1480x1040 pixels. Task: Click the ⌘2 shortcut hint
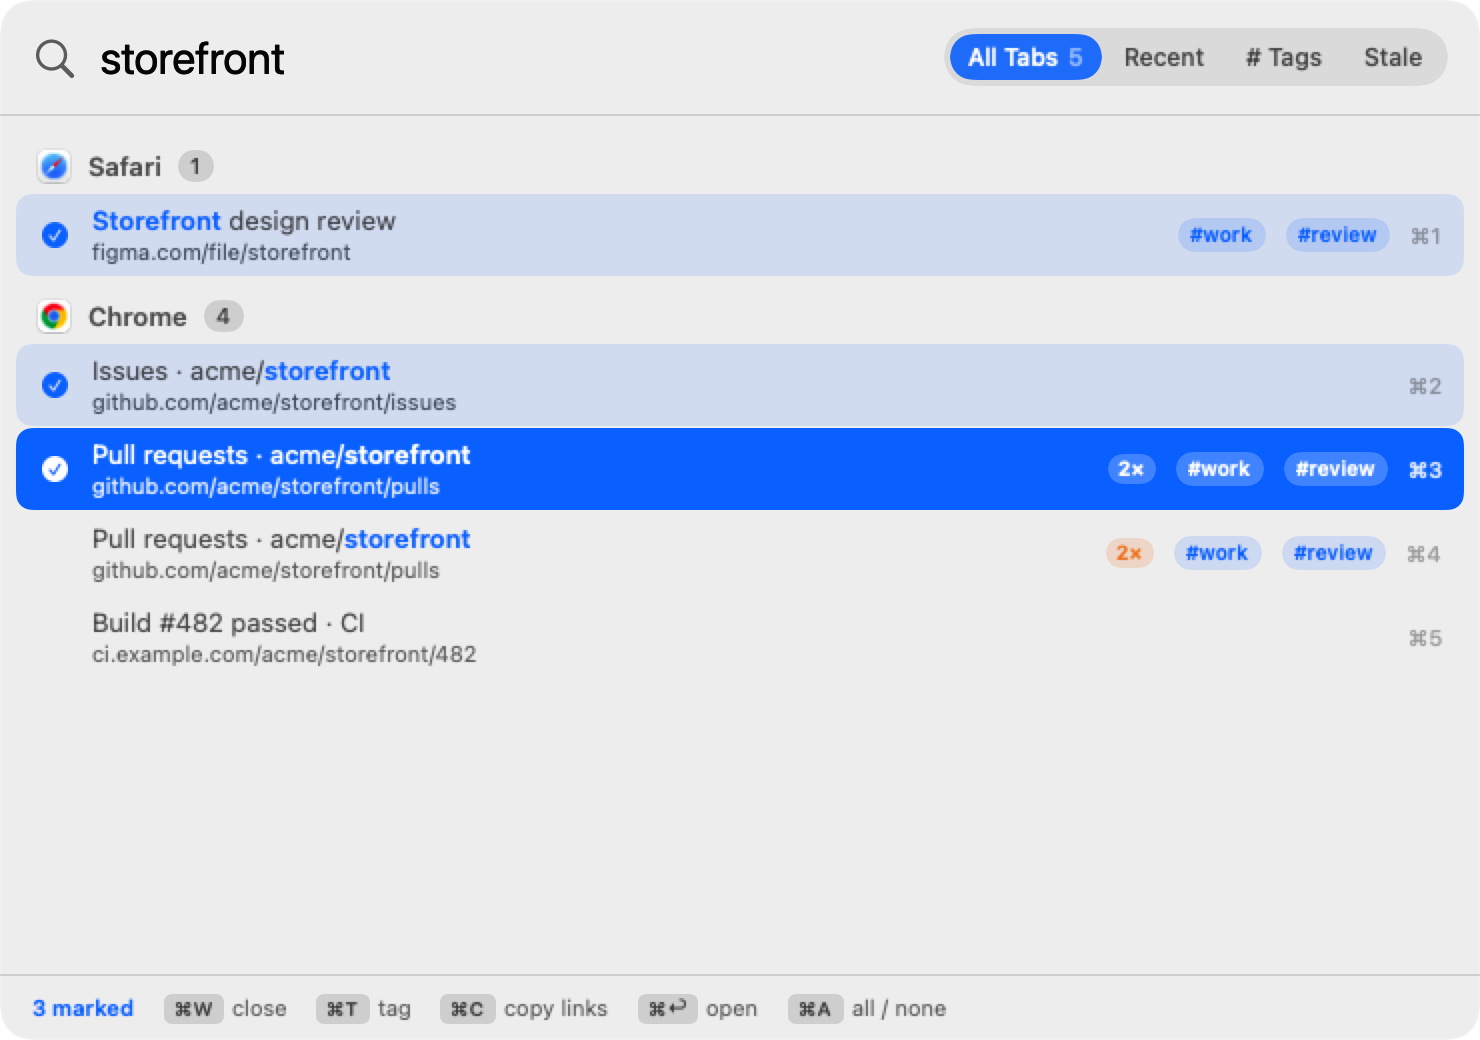1425,386
